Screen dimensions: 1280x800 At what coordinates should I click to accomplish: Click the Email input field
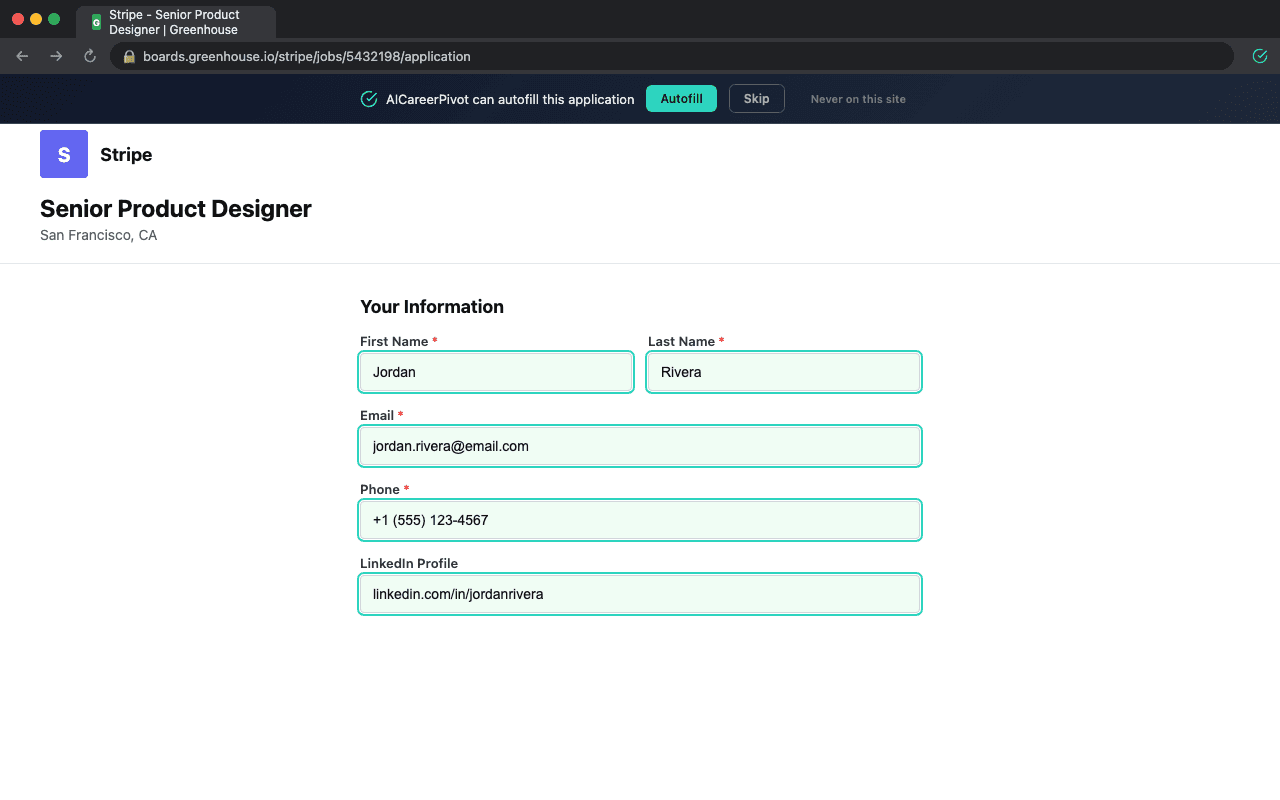tap(640, 446)
